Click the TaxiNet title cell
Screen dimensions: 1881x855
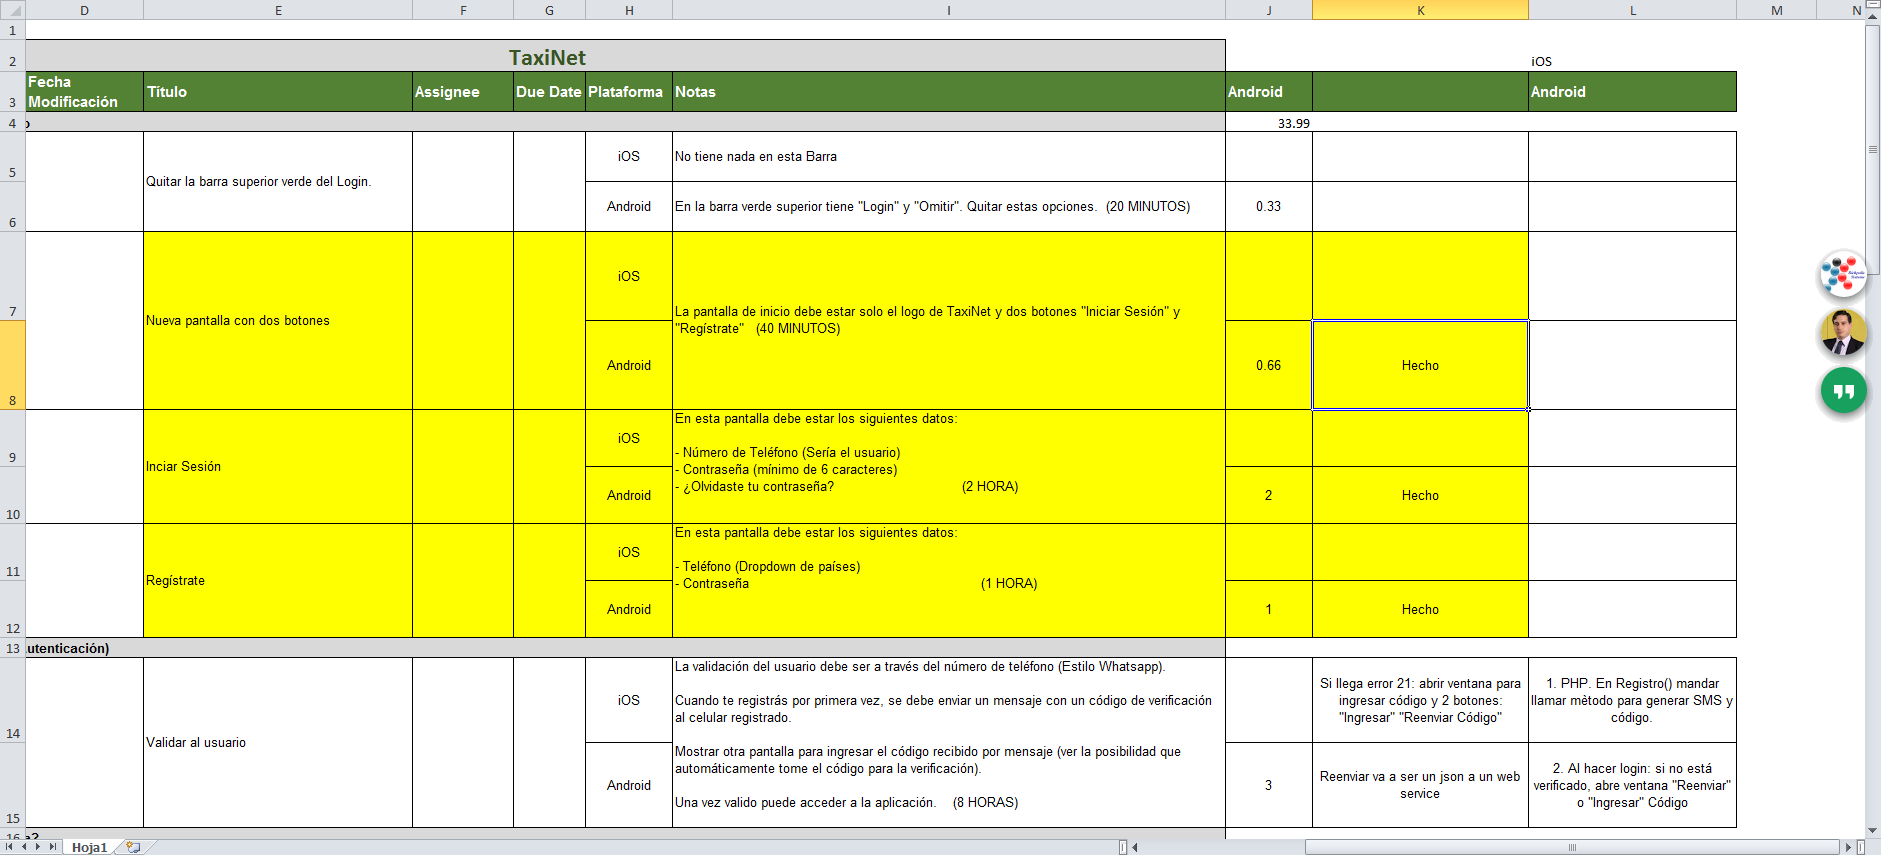[x=625, y=56]
